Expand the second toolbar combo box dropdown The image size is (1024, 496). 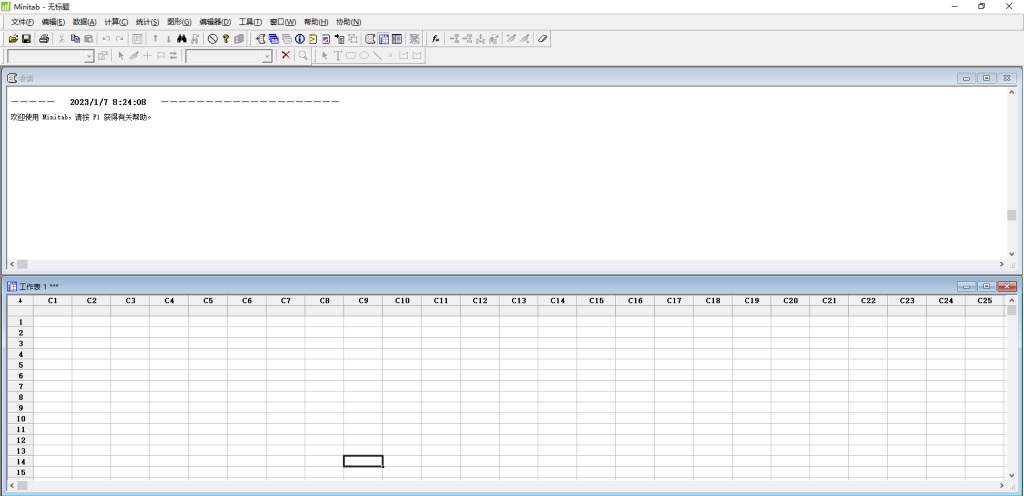267,57
